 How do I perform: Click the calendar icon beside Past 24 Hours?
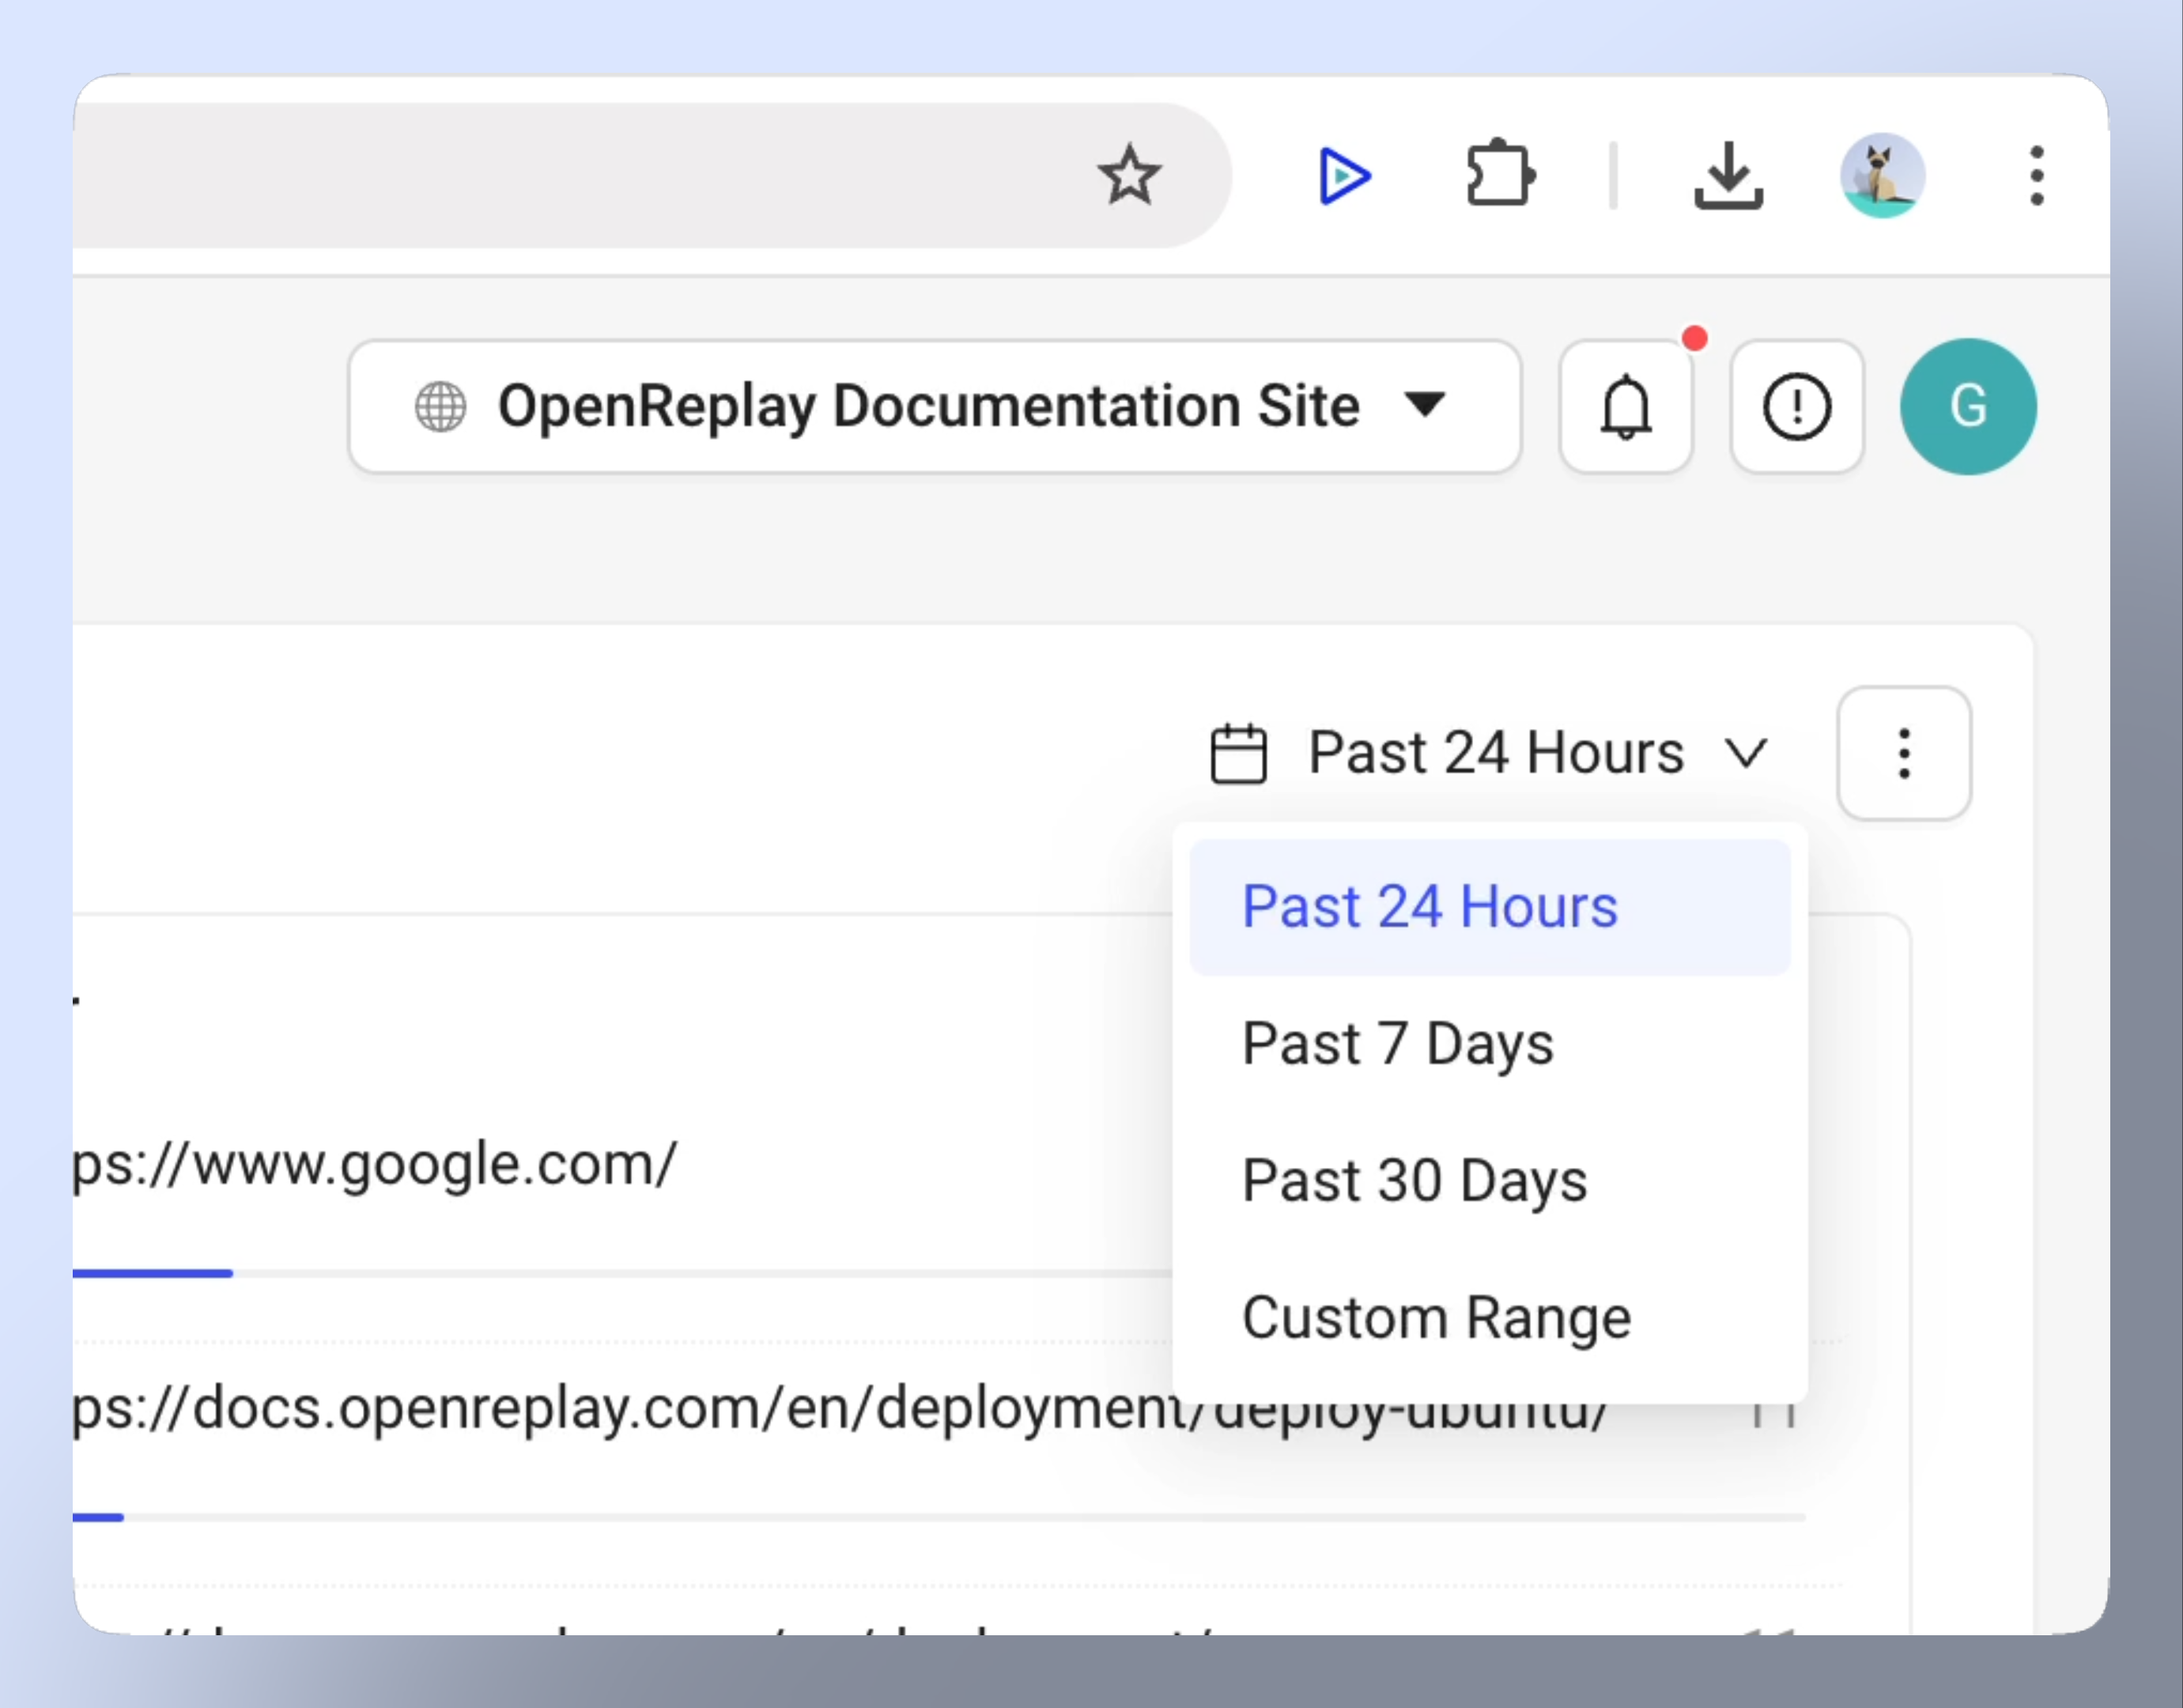(1238, 754)
